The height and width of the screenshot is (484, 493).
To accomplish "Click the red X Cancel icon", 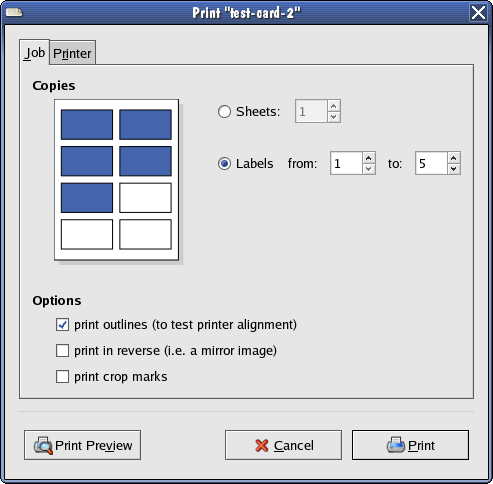I will (x=262, y=445).
